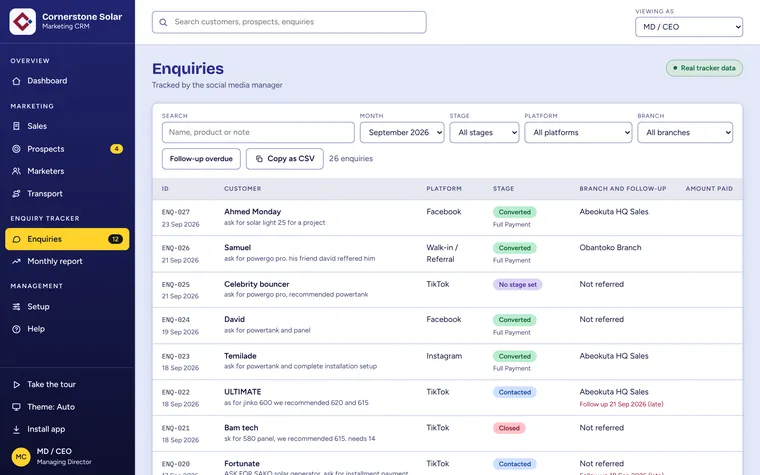Click the Prospects target icon
Image resolution: width=760 pixels, height=475 pixels.
(x=16, y=149)
